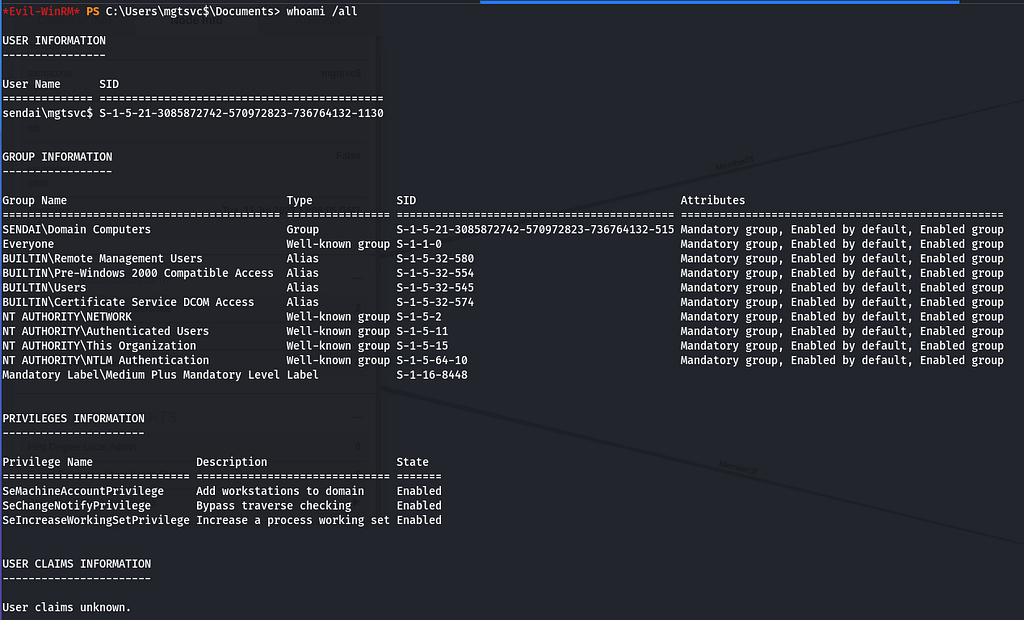
Task: Click the user SID ending in -1130
Action: (242, 113)
